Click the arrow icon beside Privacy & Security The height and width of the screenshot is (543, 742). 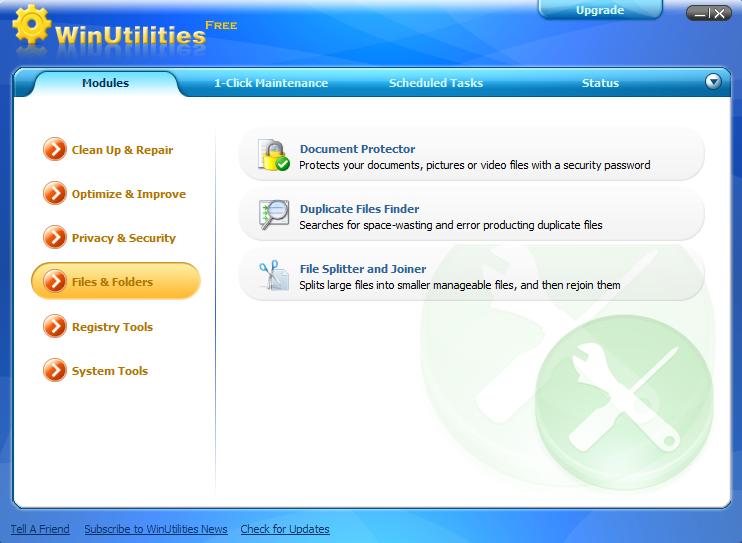click(x=54, y=238)
